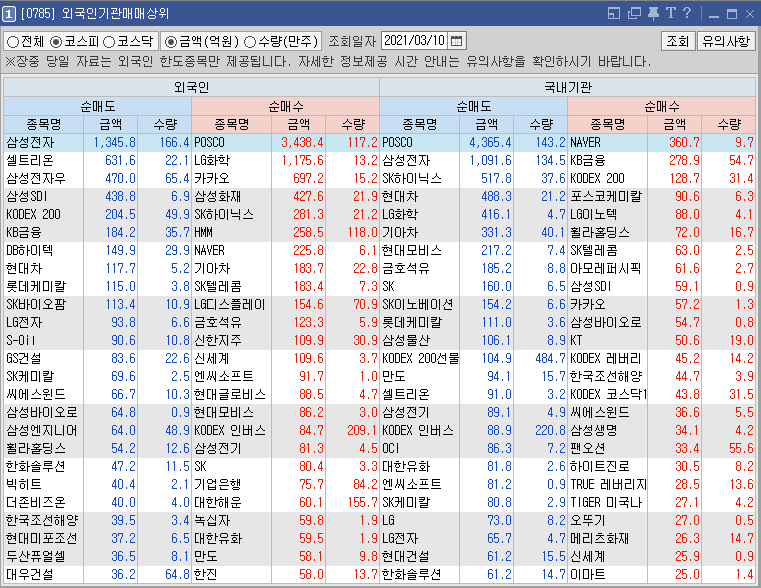Screen dimensions: 761x588
Task: Select 삼성전자 in foreign net sell list
Action: click(x=30, y=143)
